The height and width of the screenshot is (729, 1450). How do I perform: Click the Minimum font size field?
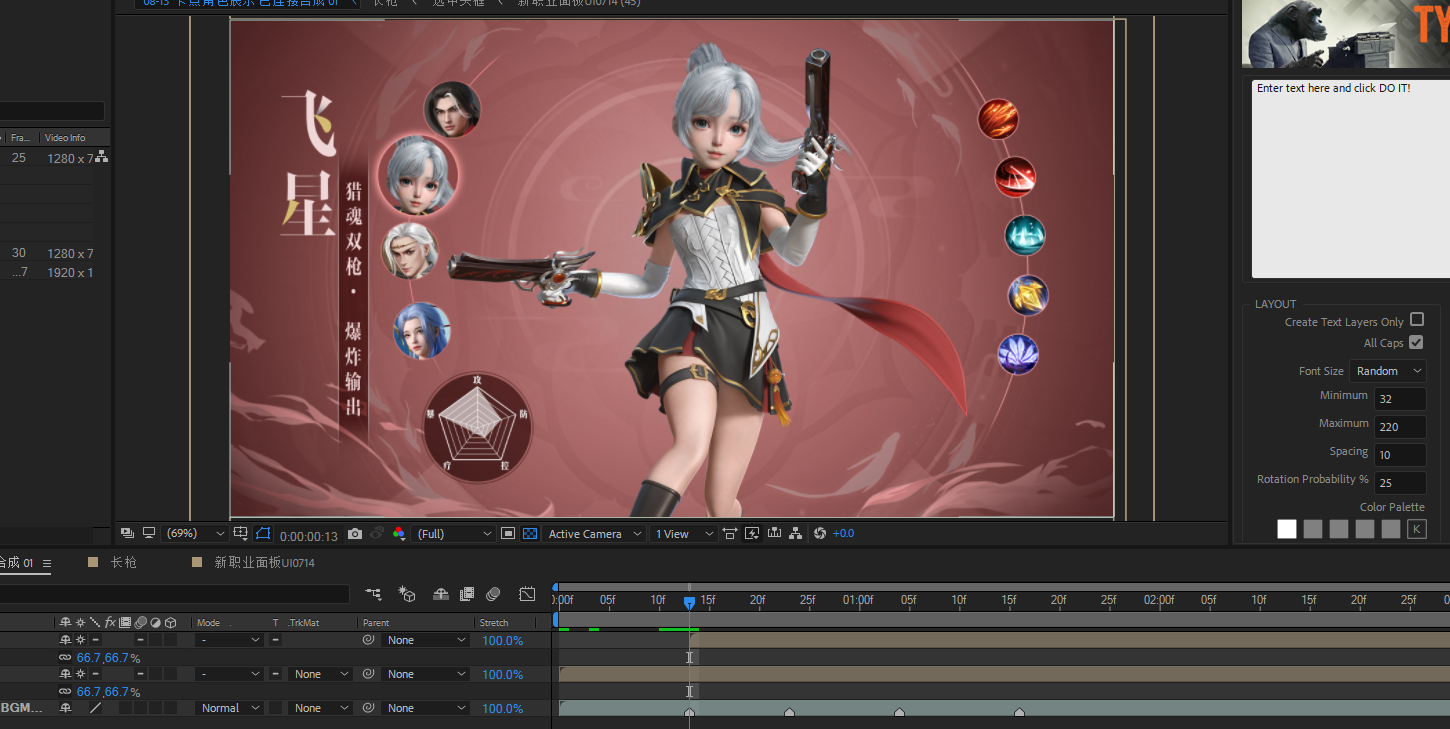coord(1400,399)
